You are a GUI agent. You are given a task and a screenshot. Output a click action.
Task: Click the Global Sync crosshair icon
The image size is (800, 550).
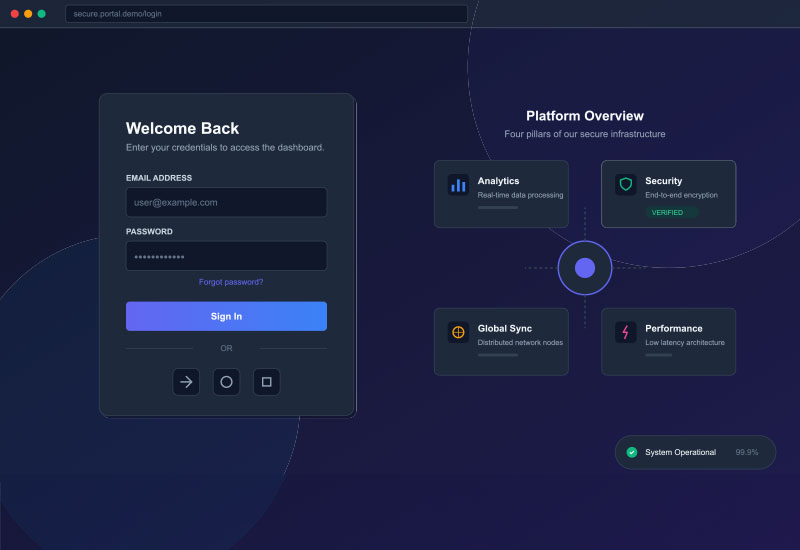(458, 332)
